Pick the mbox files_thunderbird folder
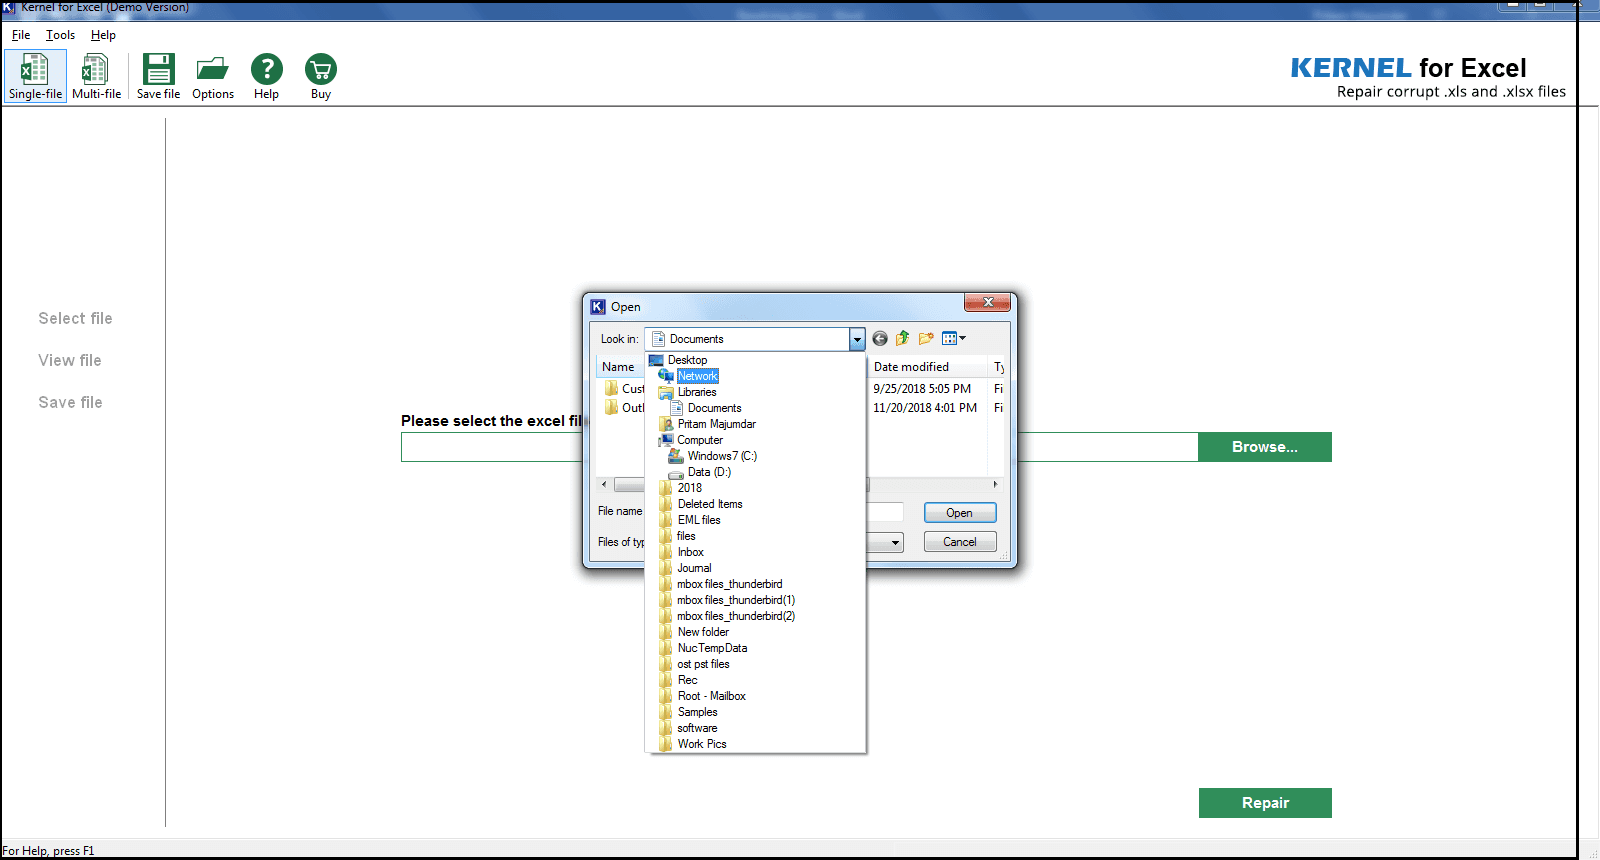 [730, 584]
